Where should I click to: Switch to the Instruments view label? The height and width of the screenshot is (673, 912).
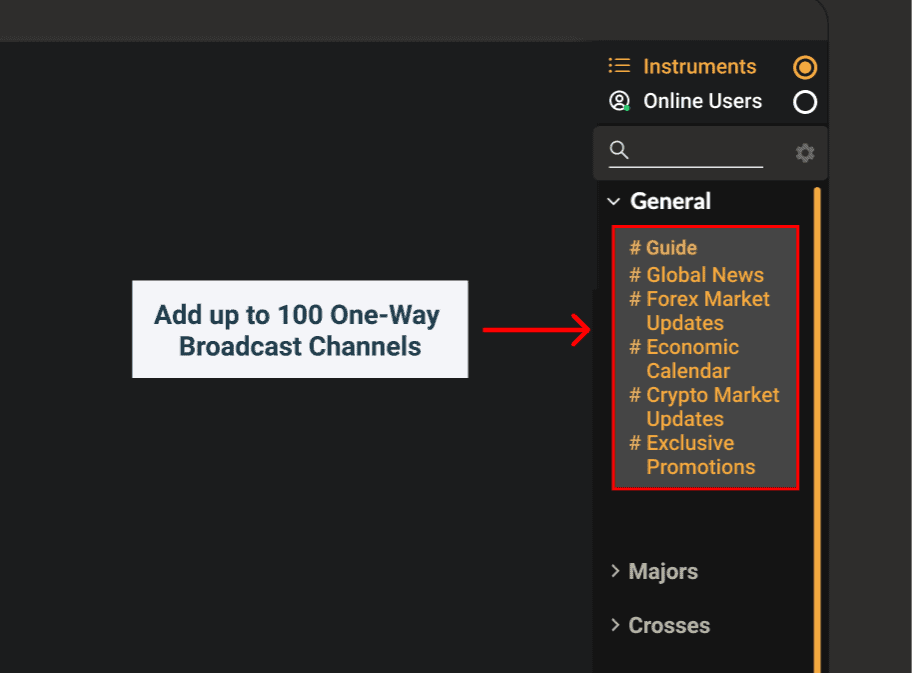(x=699, y=66)
